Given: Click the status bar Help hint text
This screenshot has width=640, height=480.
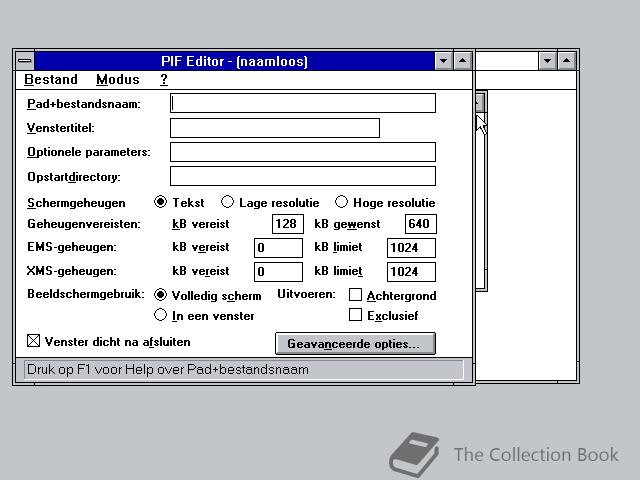Looking at the screenshot, I should pyautogui.click(x=168, y=369).
